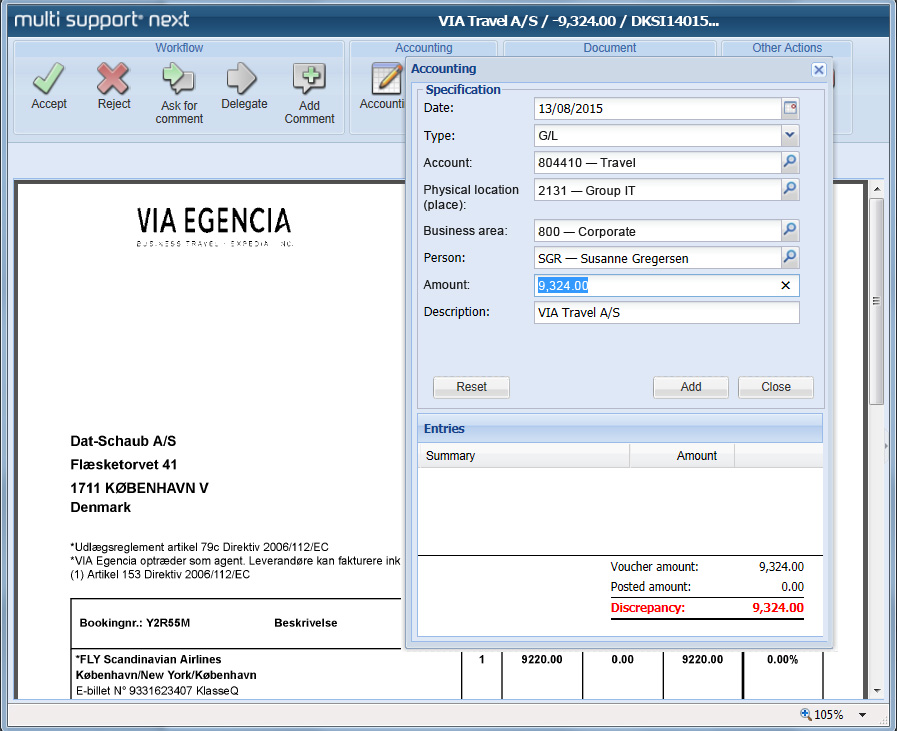Click the Account field 804410 — Travel
This screenshot has height=731, width=897.
click(658, 162)
